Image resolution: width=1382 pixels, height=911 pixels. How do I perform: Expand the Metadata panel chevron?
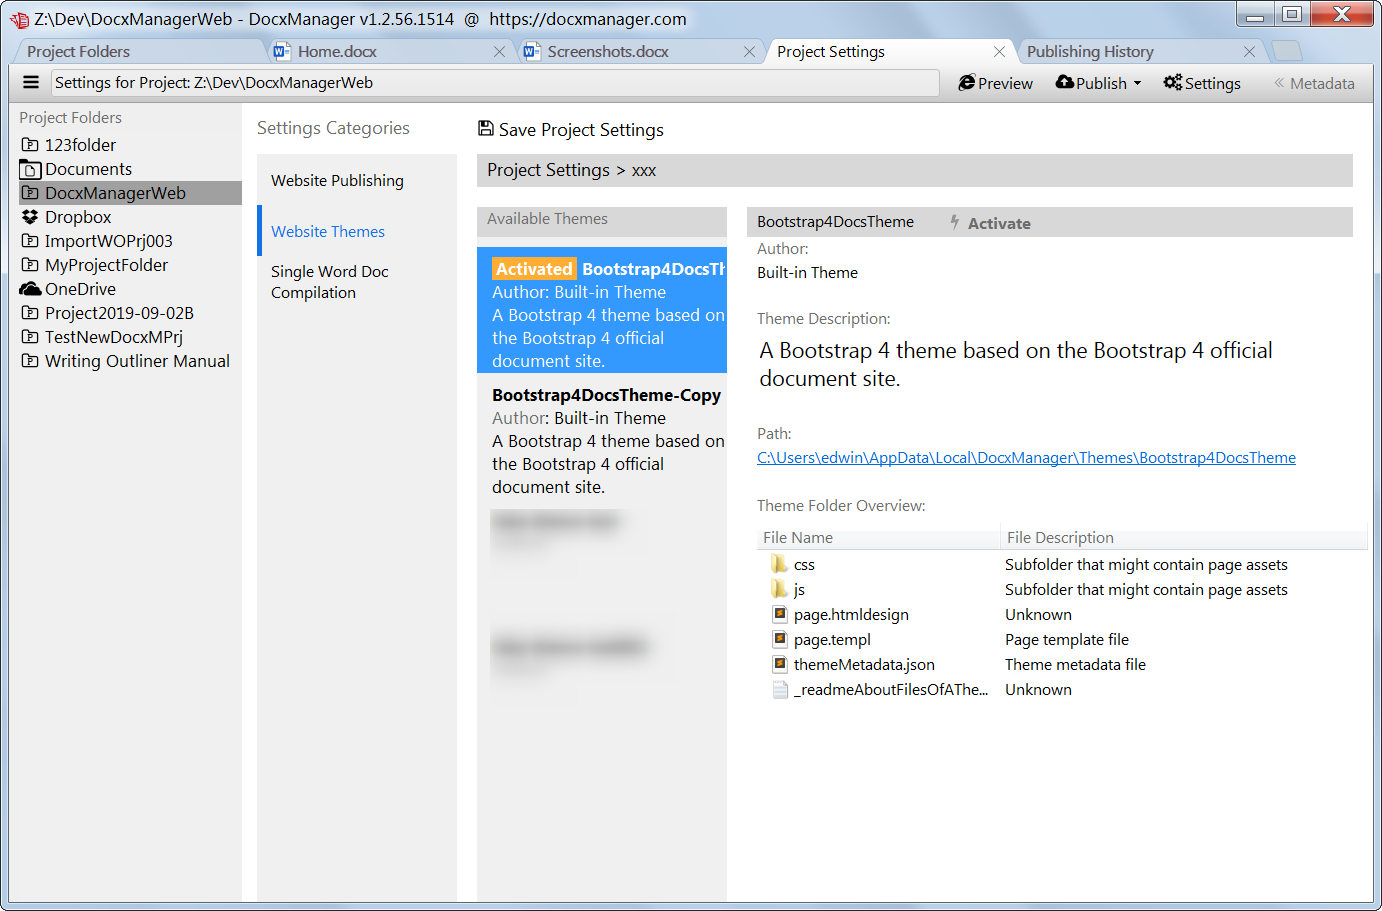coord(1278,83)
